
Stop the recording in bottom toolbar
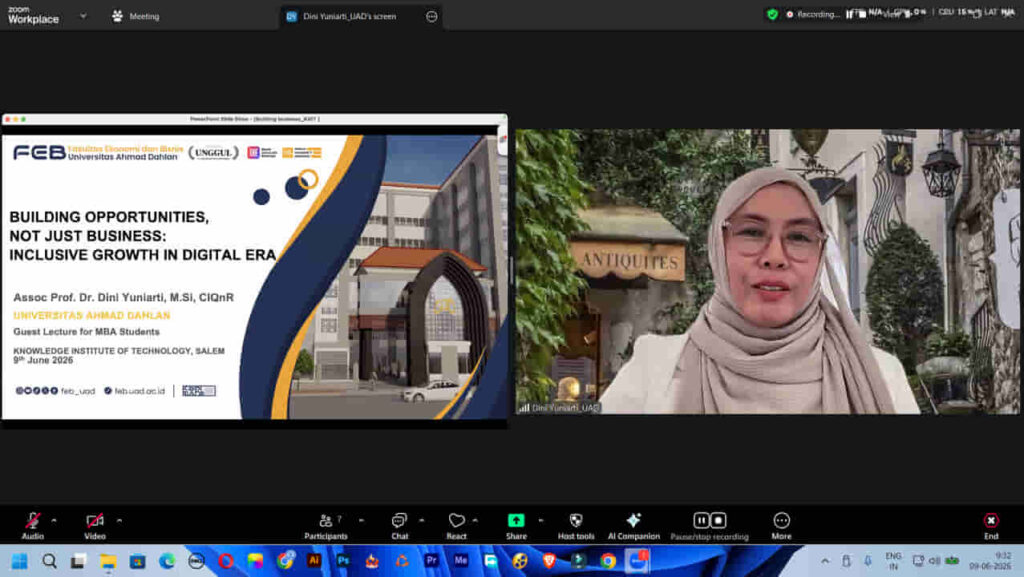pyautogui.click(x=718, y=520)
